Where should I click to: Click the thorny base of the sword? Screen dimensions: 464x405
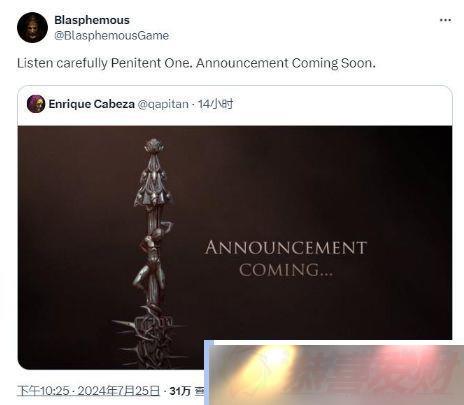(x=150, y=335)
